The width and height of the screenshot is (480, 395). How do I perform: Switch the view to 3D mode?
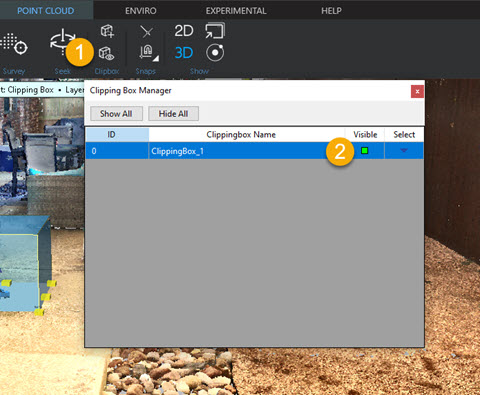[184, 53]
